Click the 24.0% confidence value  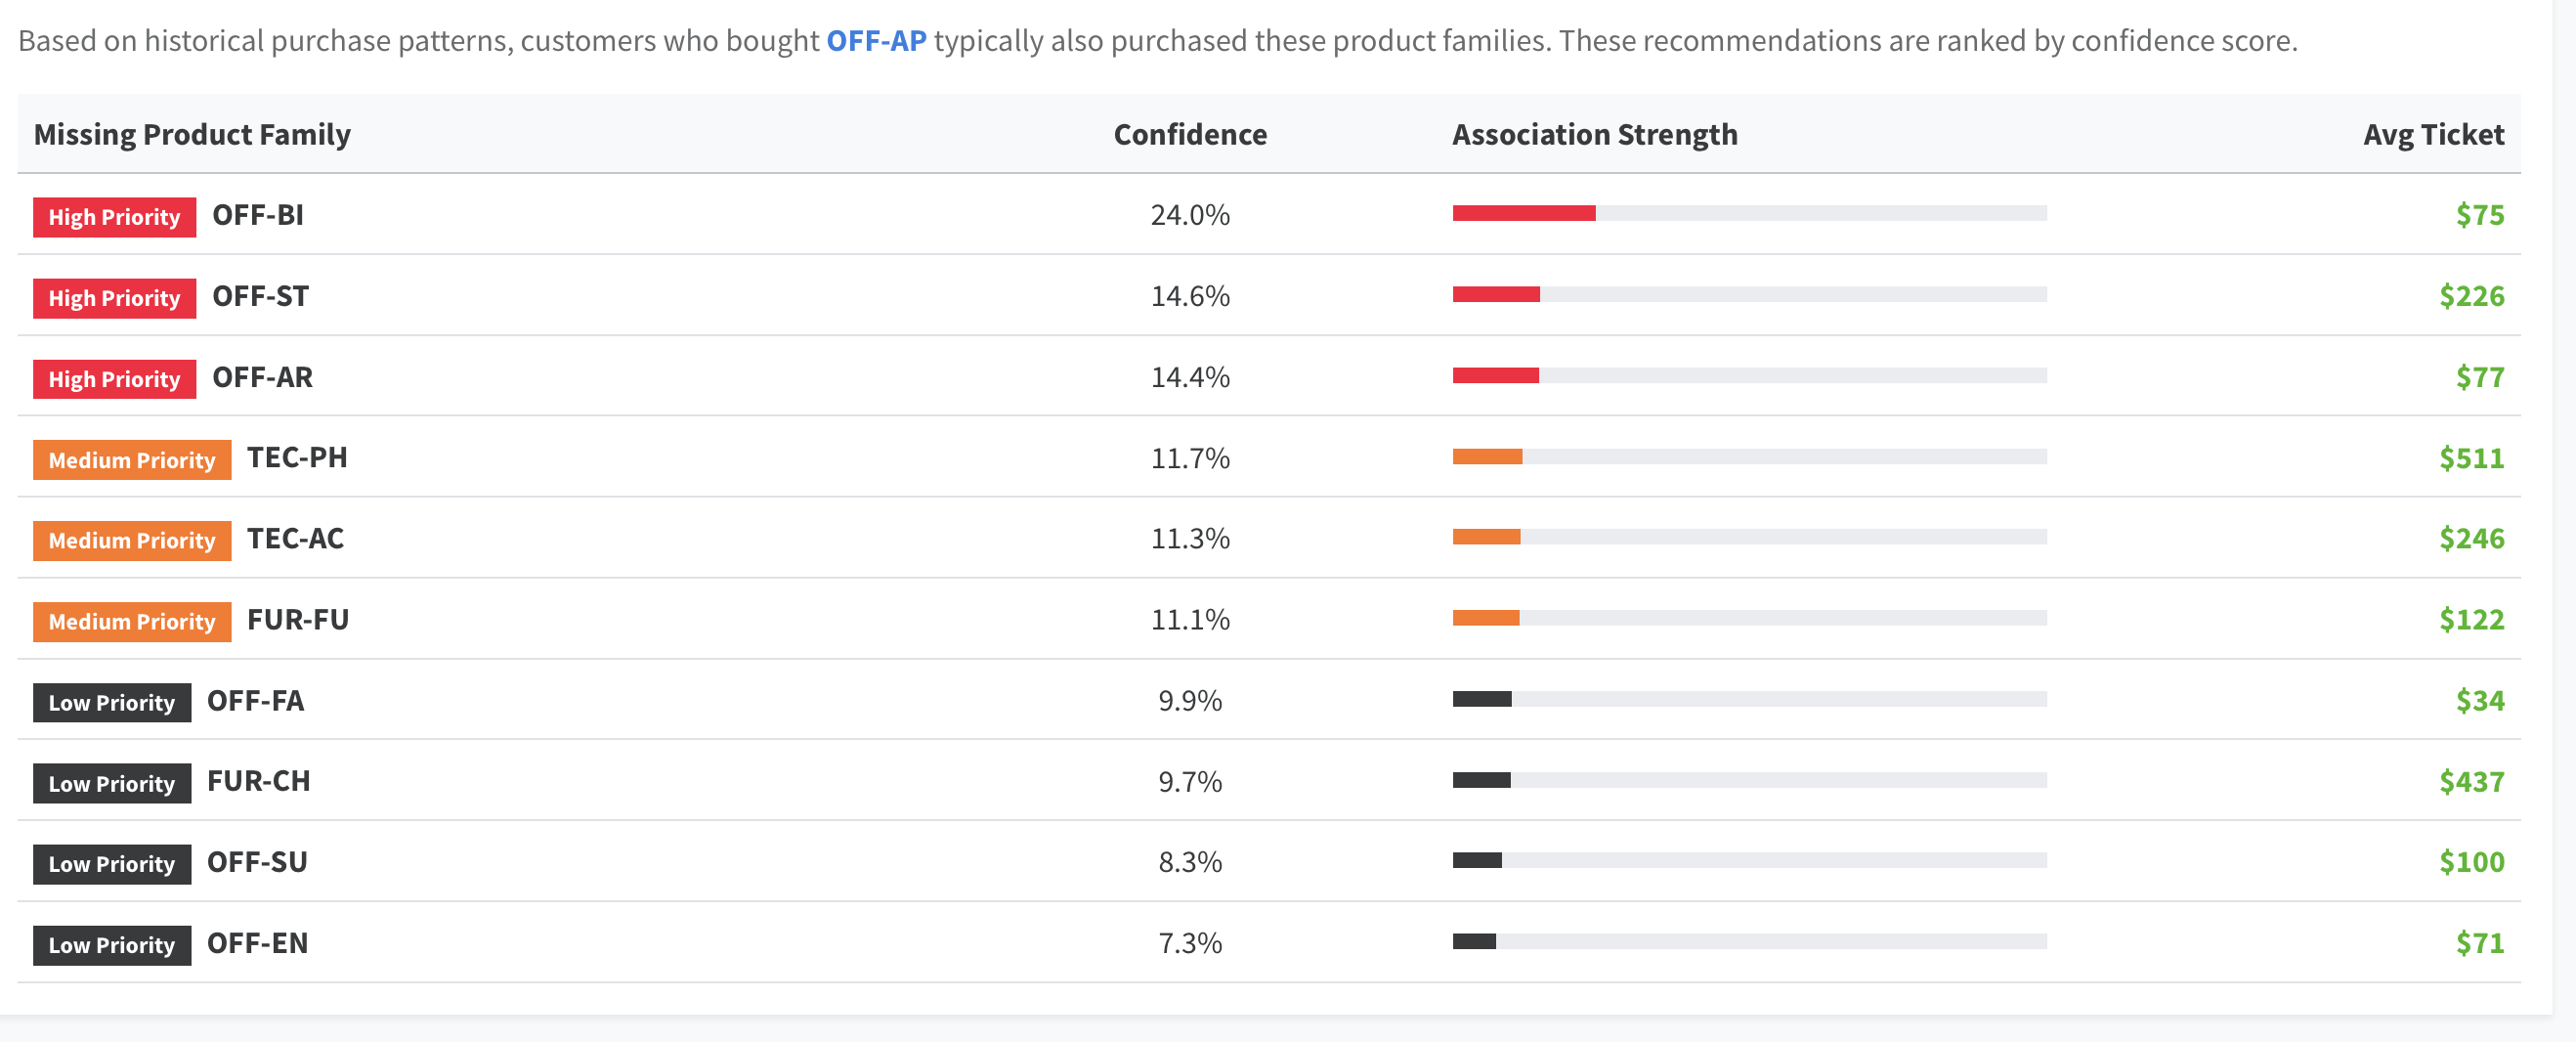(x=1189, y=215)
